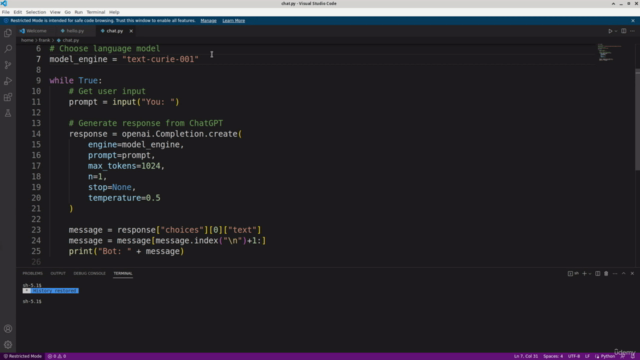Open the Help menu
Image resolution: width=640 pixels, height=360 pixels.
[x=114, y=12]
